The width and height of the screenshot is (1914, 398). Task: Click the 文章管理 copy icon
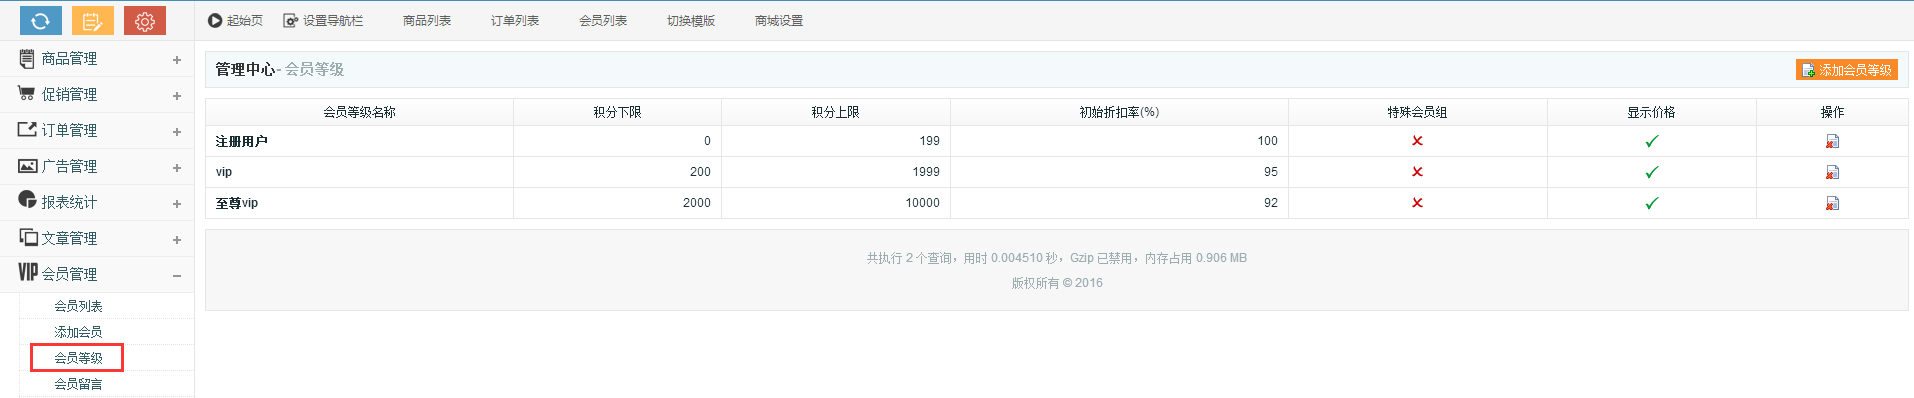click(x=28, y=237)
